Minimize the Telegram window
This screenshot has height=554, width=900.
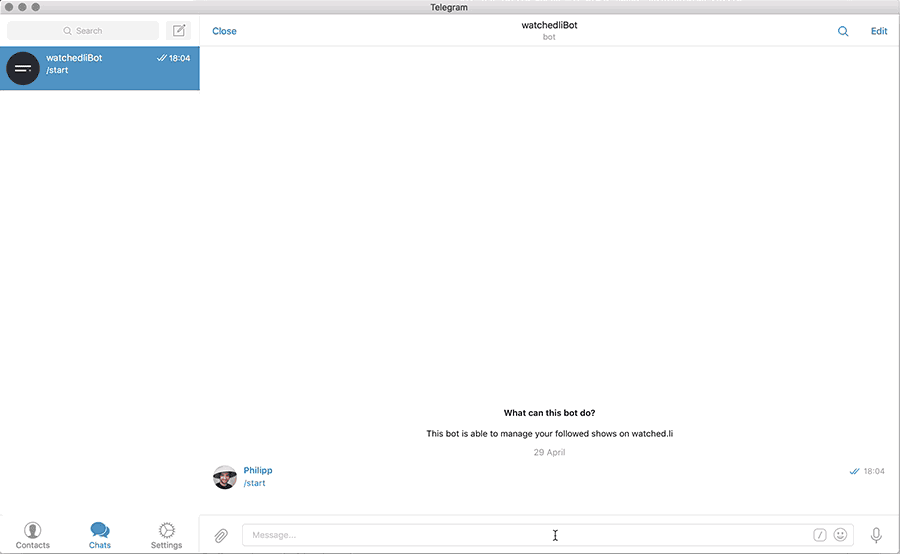click(x=22, y=7)
